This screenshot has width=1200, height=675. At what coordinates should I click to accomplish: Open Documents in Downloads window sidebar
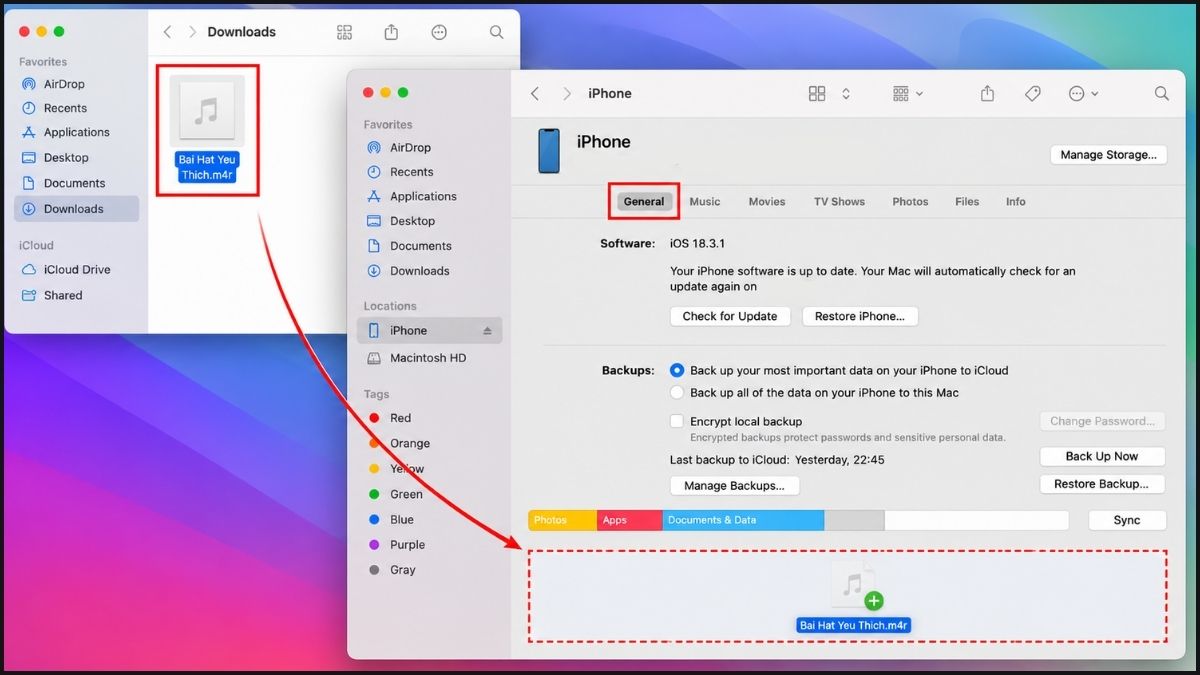[76, 183]
